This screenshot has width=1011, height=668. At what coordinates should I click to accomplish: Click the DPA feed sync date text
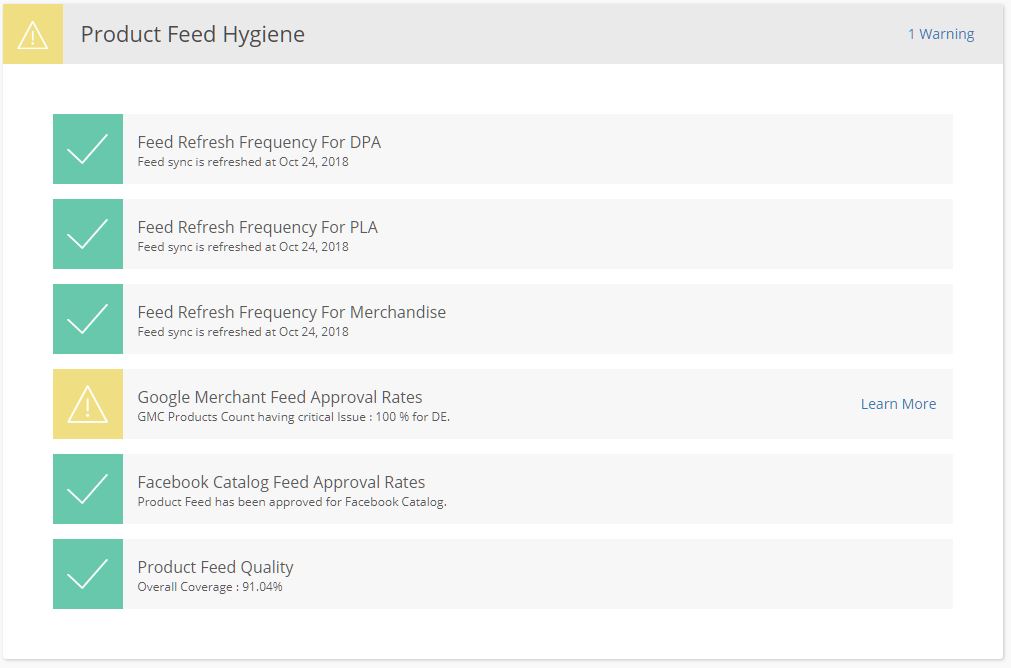coord(243,162)
